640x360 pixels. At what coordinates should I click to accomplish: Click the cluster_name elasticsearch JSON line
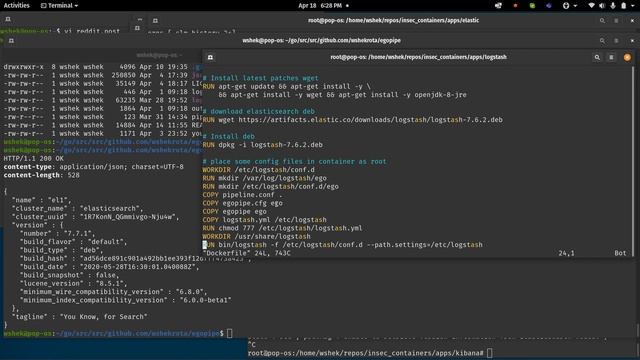coord(78,209)
